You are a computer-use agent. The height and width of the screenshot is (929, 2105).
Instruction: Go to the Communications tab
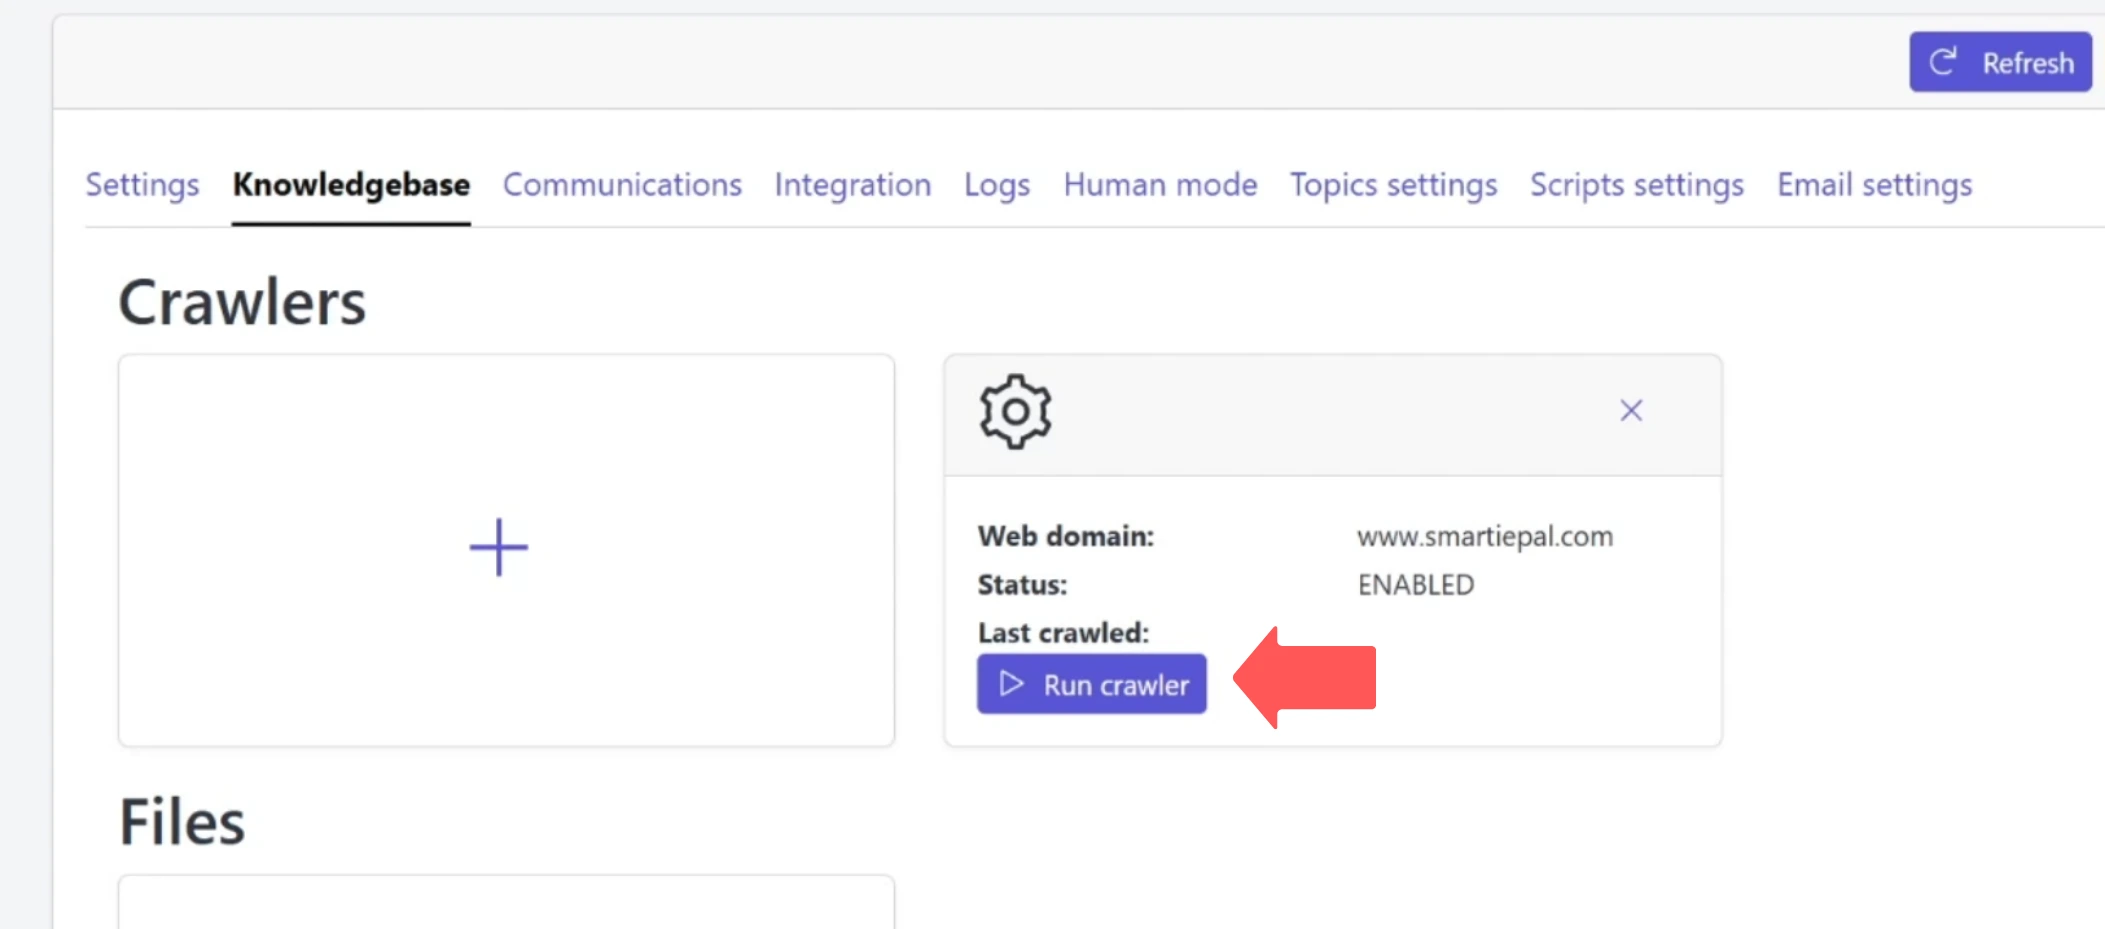click(621, 185)
